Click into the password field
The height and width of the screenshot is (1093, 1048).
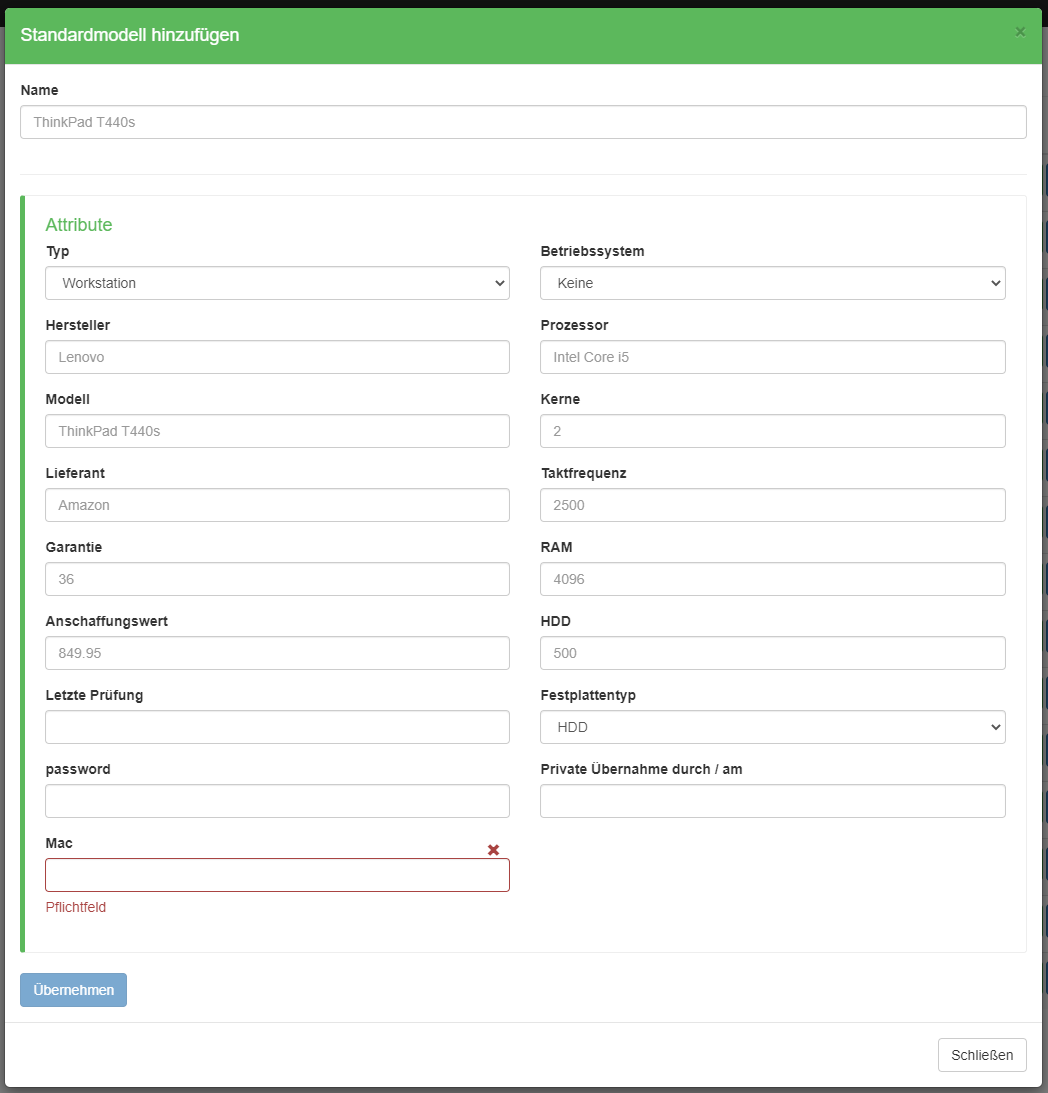277,801
